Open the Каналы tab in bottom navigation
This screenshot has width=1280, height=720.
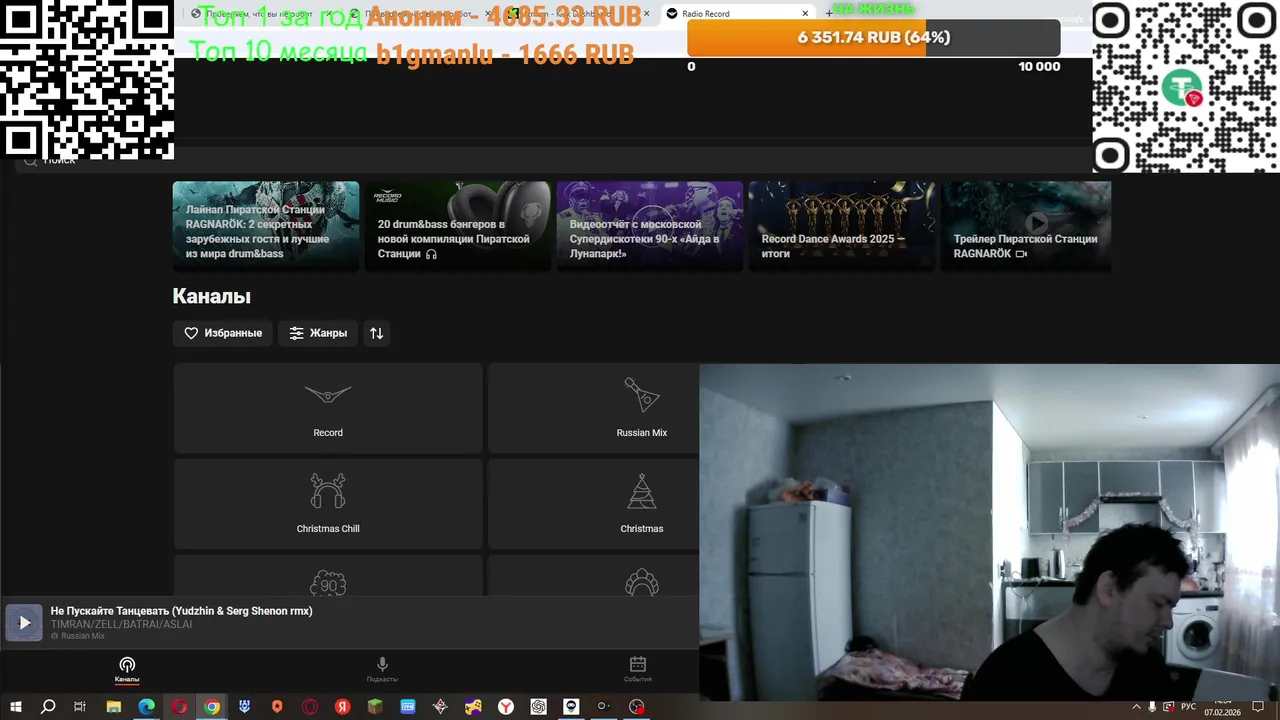(x=127, y=670)
